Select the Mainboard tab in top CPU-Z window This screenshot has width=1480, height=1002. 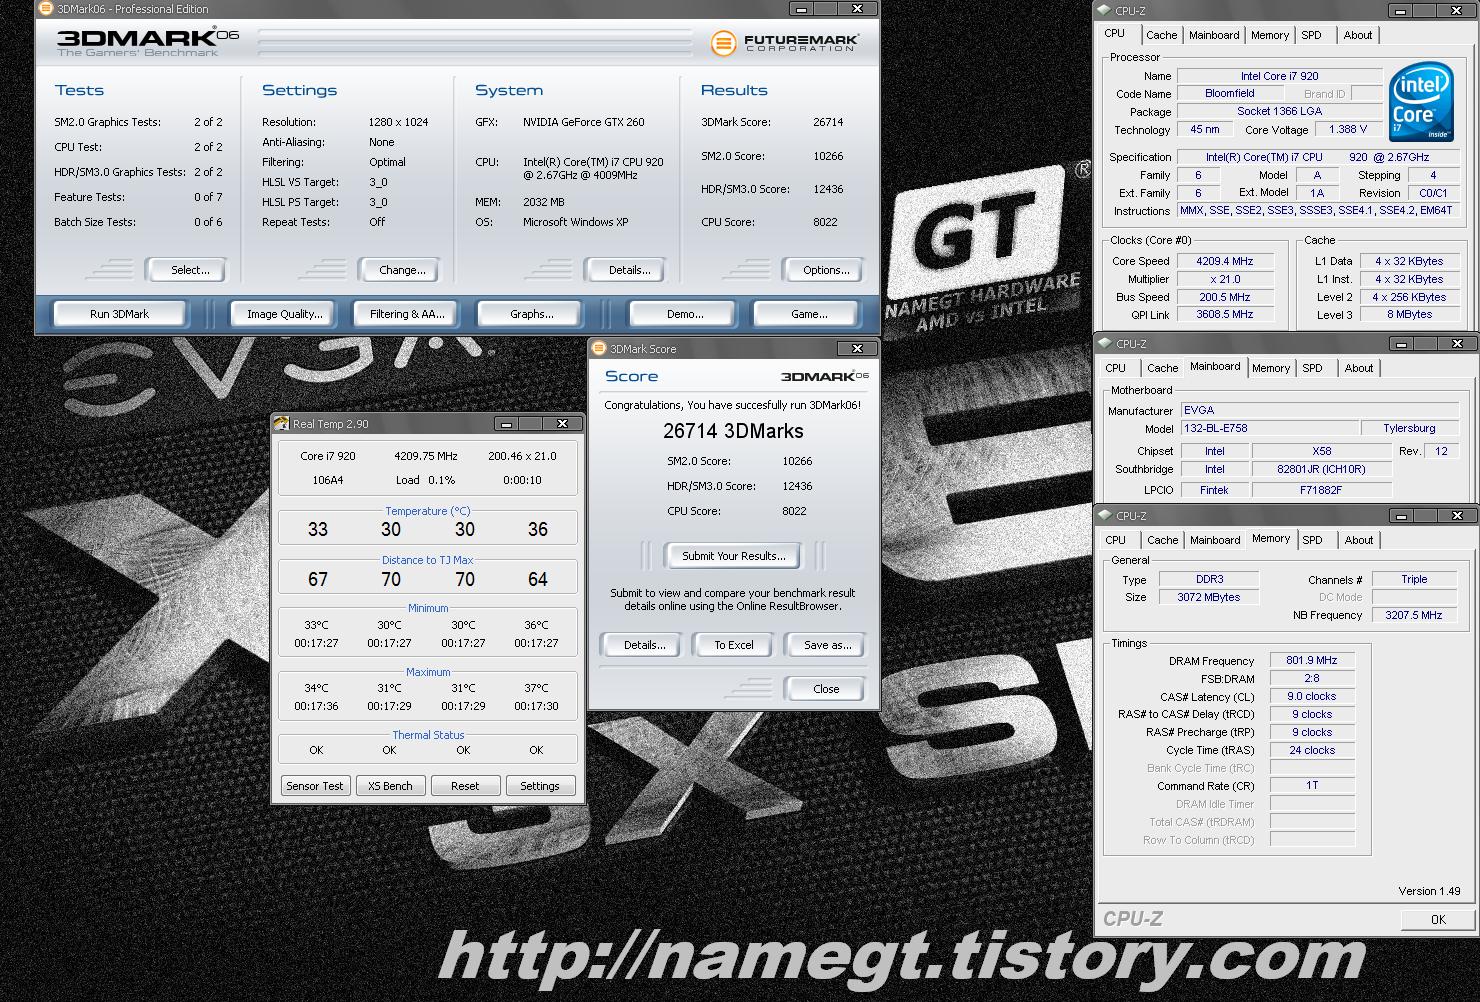click(x=1214, y=35)
